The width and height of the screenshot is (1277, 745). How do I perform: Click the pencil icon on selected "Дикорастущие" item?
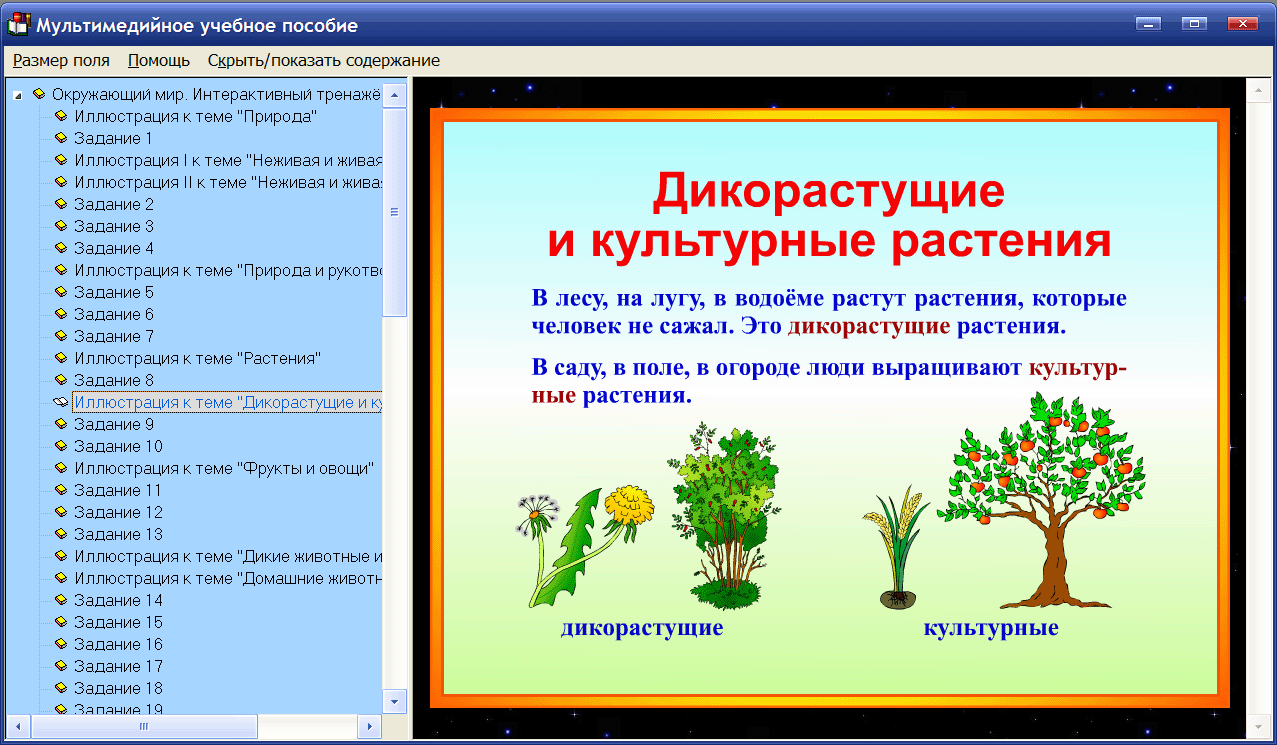pos(60,401)
